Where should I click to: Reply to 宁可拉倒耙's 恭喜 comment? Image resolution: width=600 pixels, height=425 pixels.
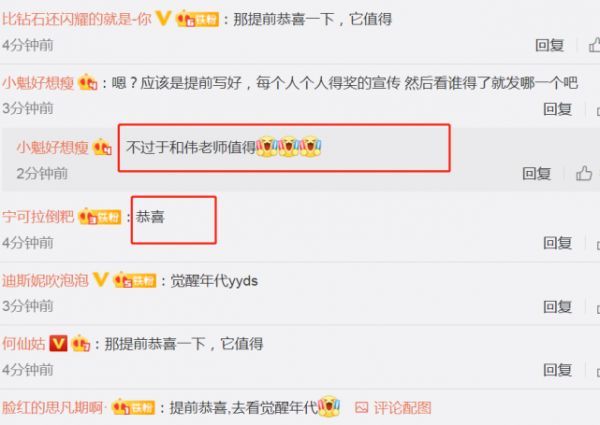[x=558, y=243]
